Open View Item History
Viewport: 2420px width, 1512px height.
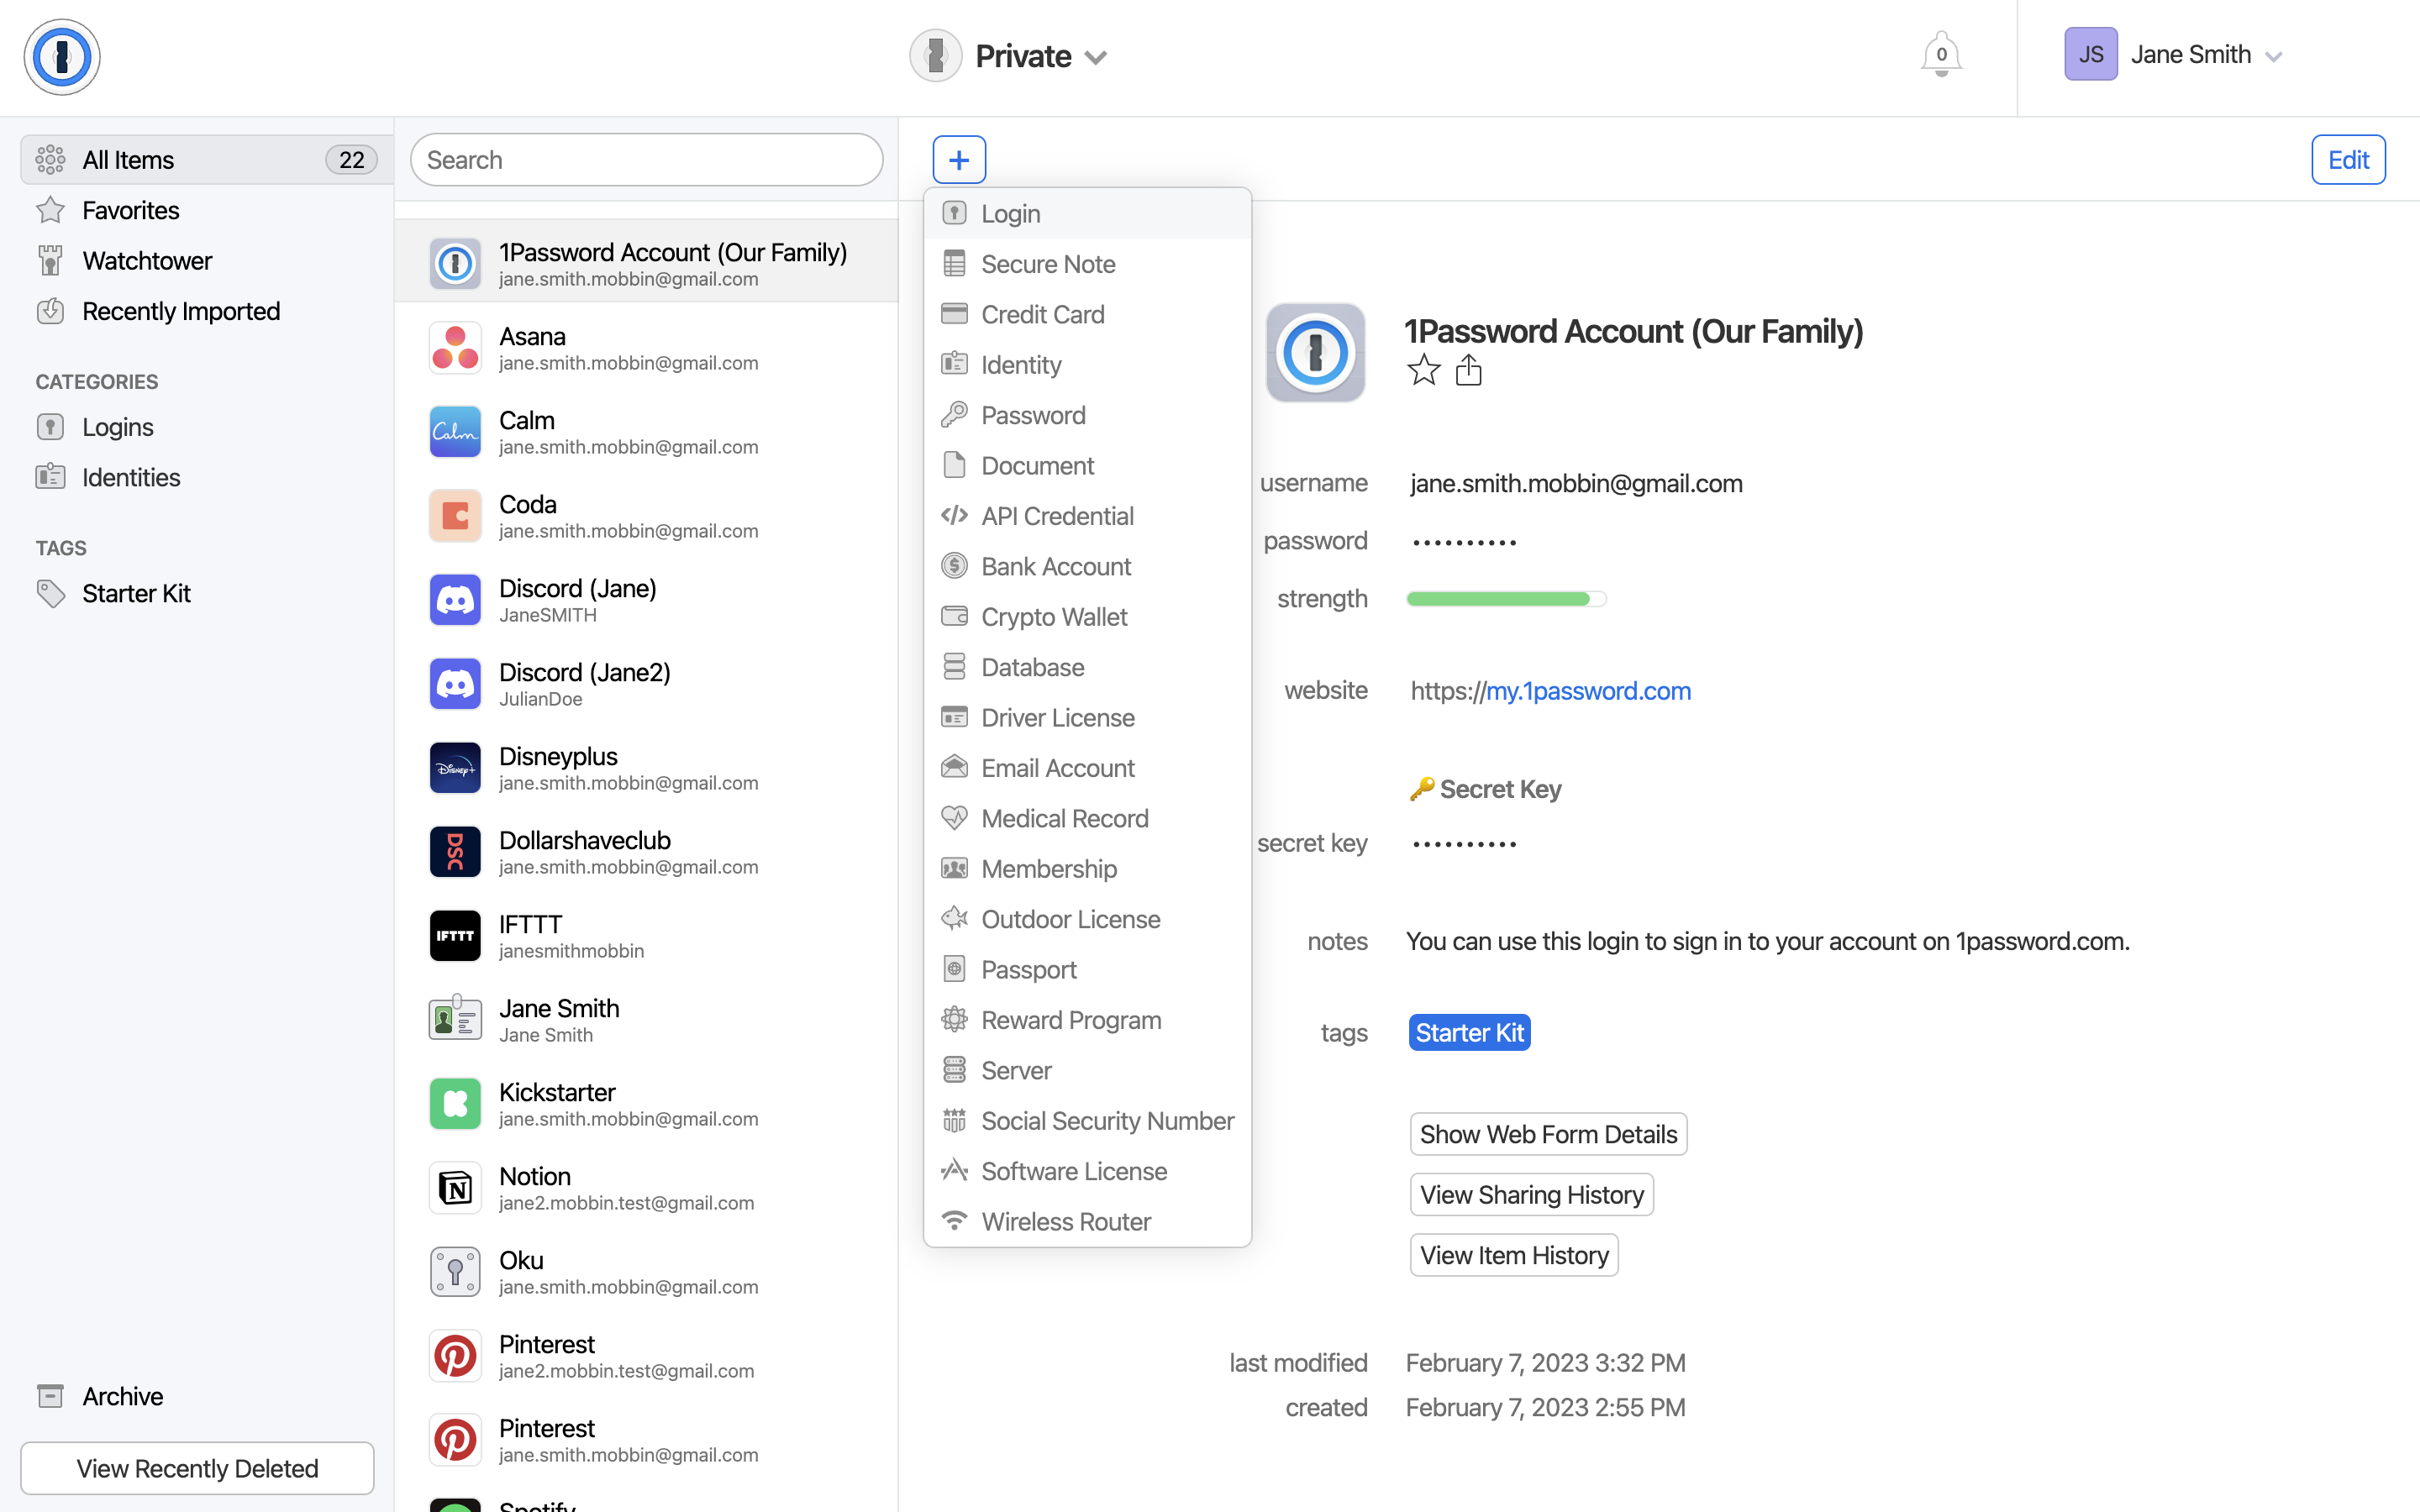tap(1514, 1255)
